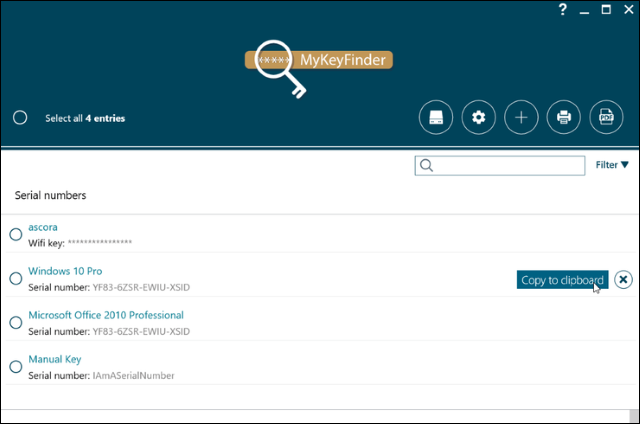Screen dimensions: 640x424
Task: Click the MyKeyFinder logo
Action: (x=319, y=67)
